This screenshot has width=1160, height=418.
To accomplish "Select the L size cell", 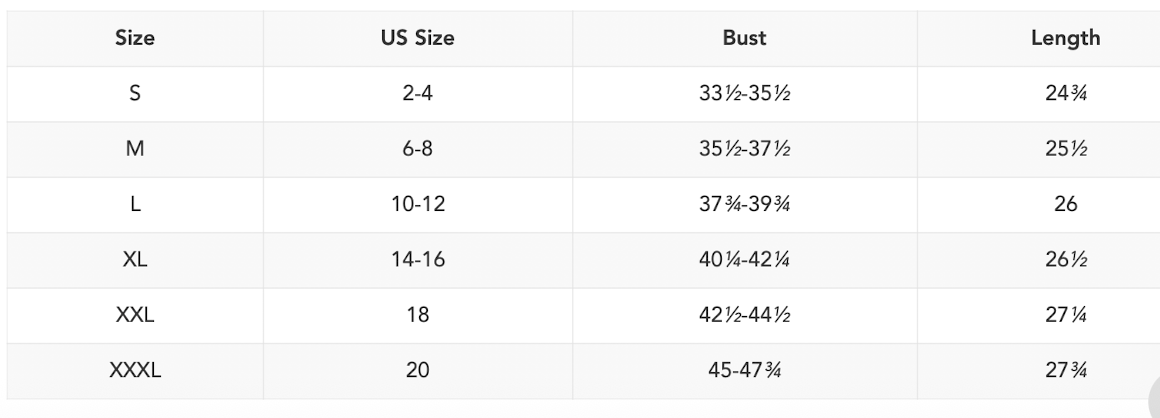I will 135,205.
